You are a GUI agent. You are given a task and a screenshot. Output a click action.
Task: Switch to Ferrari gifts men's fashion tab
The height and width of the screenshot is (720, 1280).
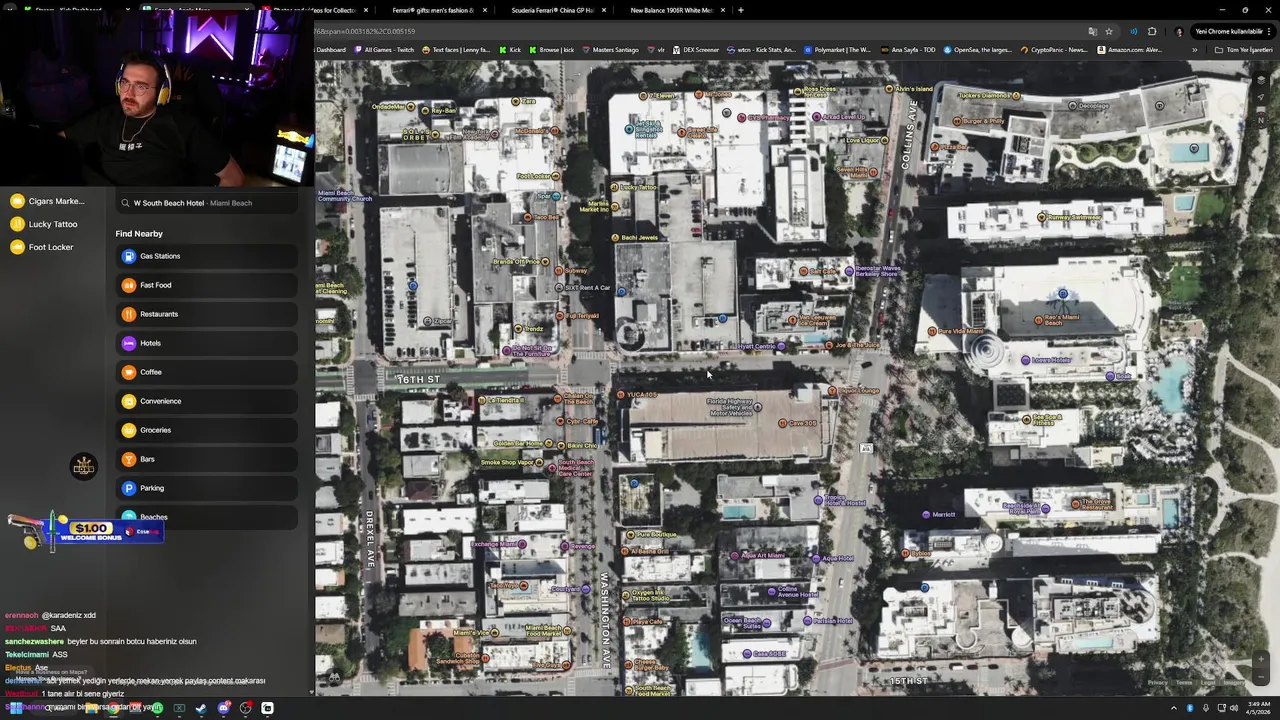434,10
